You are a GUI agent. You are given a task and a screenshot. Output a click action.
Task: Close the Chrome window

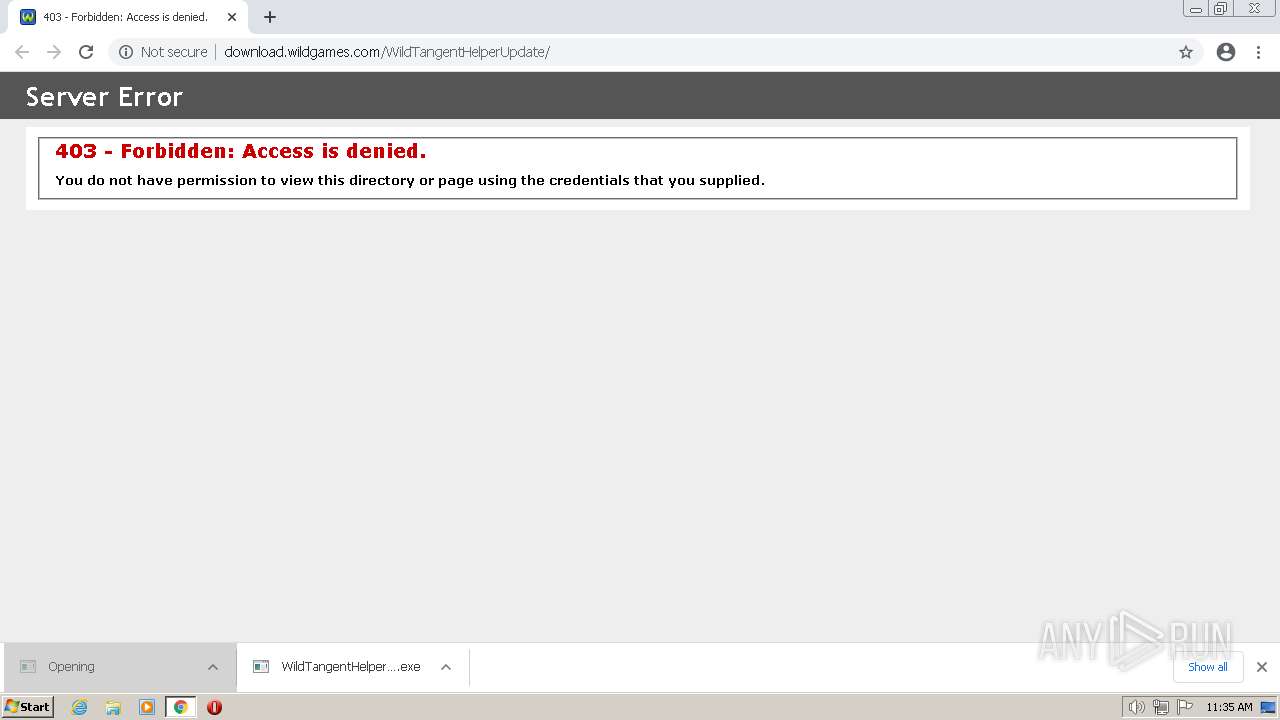[1254, 9]
